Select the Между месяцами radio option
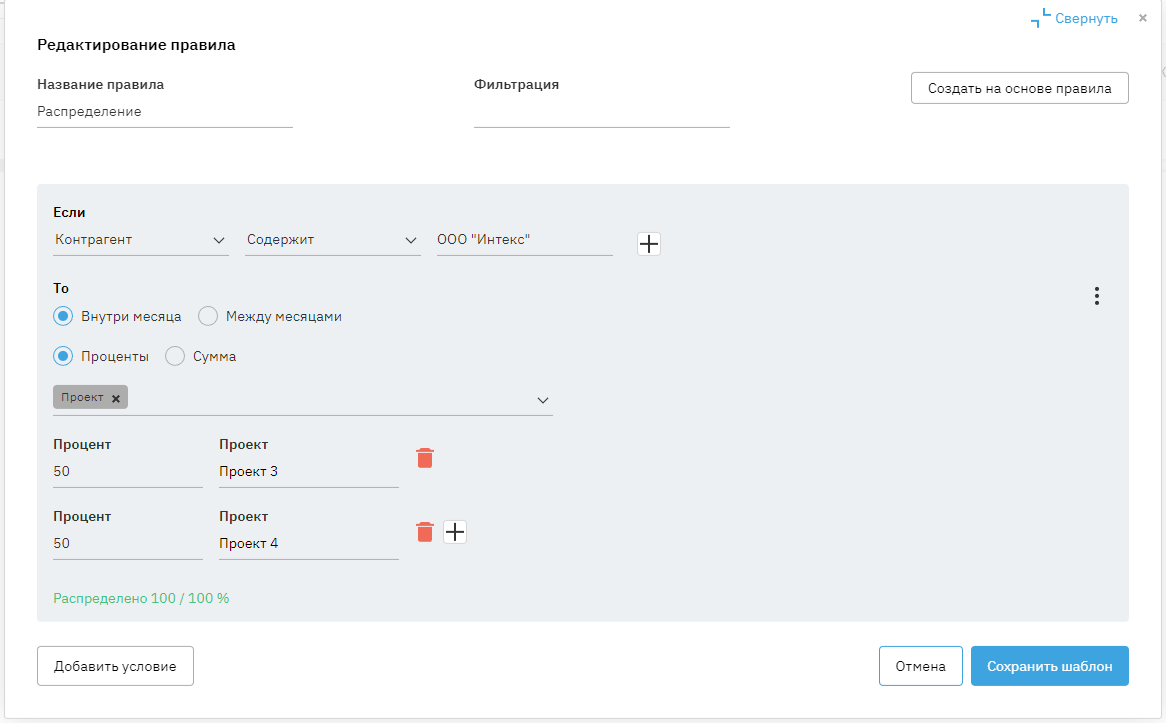 (x=208, y=316)
